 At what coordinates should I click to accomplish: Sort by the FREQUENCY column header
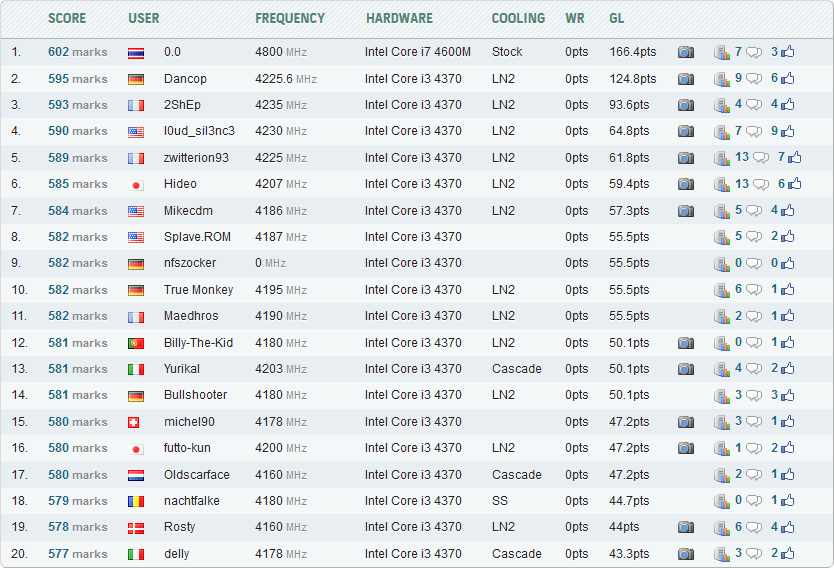(290, 18)
